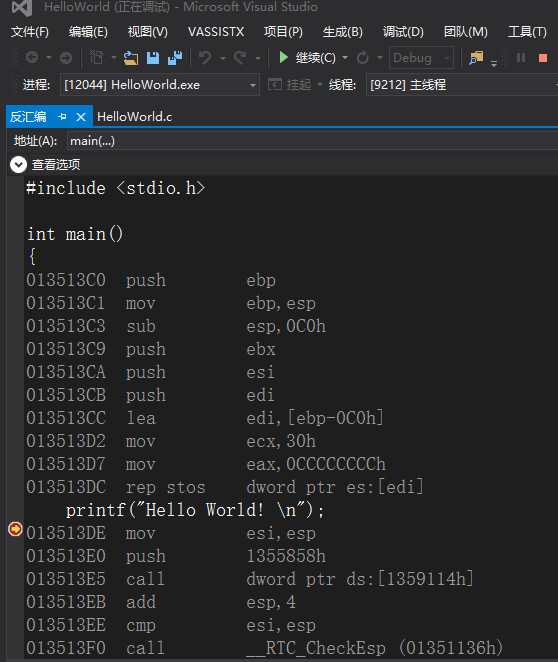Click the restart debugging icon
Viewport: 558px width, 662px height.
[362, 57]
